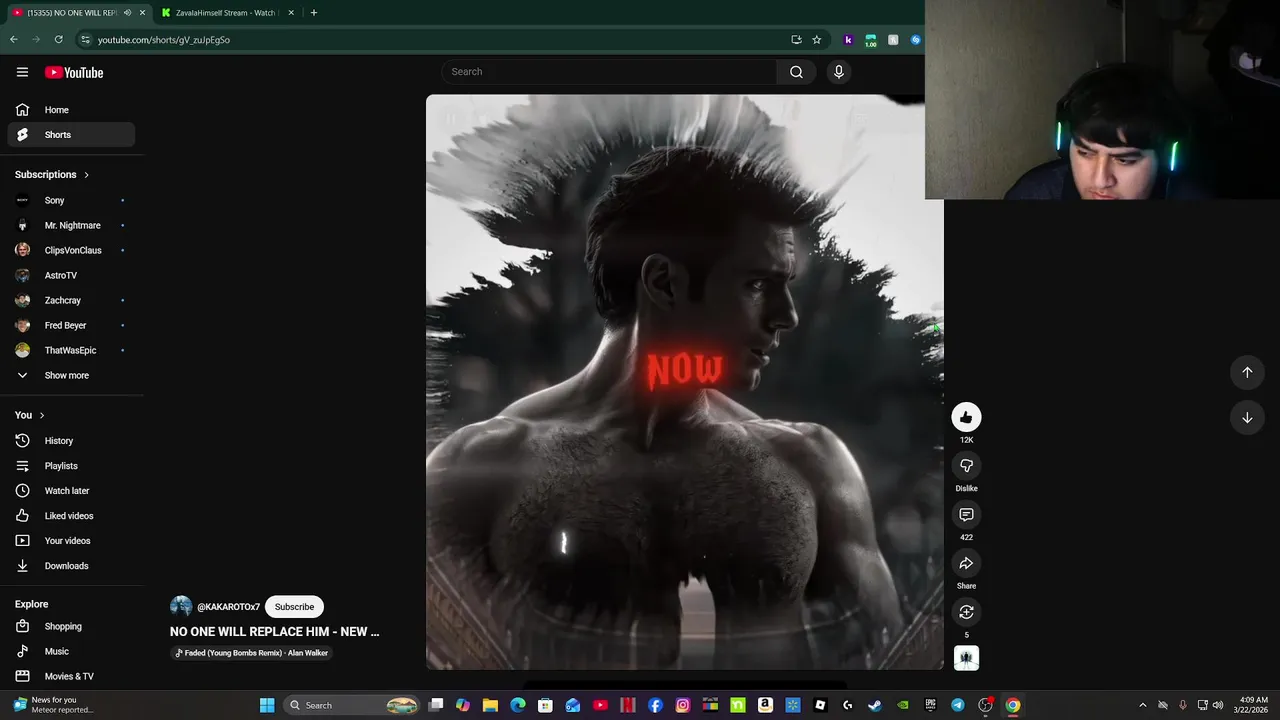Image resolution: width=1280 pixels, height=720 pixels.
Task: Open the Windows Start menu
Action: click(x=267, y=705)
